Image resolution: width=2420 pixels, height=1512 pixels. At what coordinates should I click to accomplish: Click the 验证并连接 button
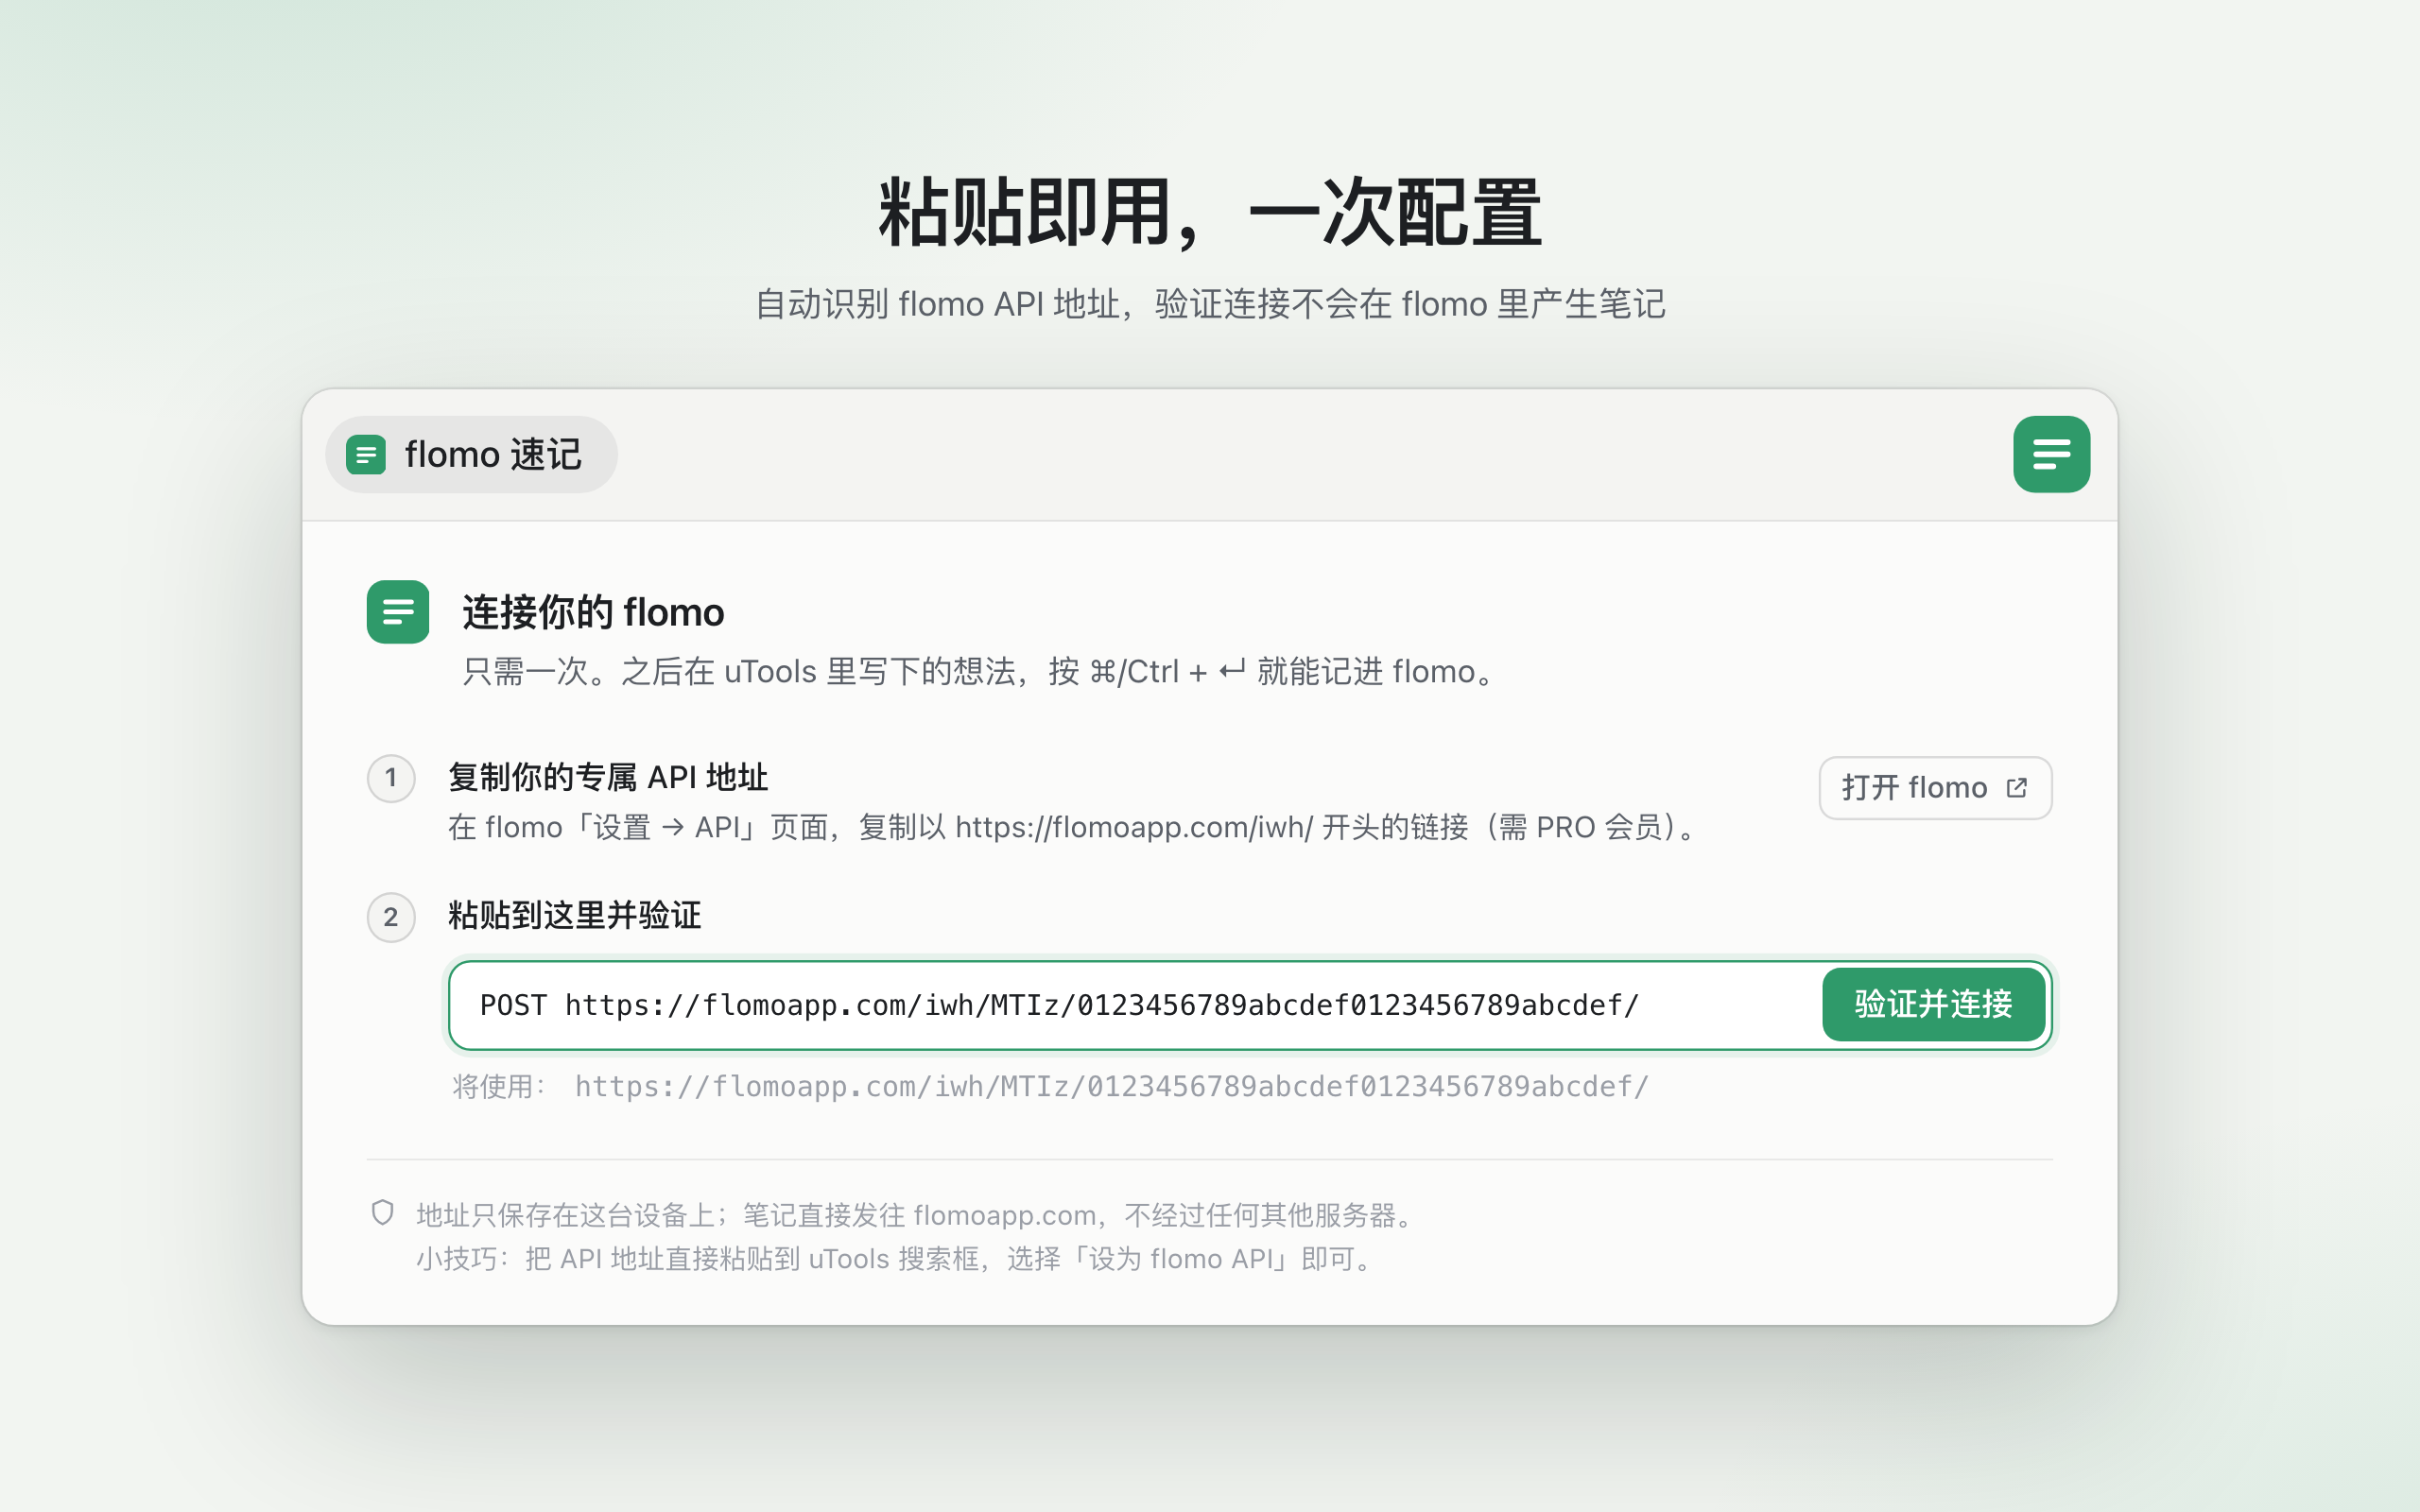click(x=1933, y=1004)
